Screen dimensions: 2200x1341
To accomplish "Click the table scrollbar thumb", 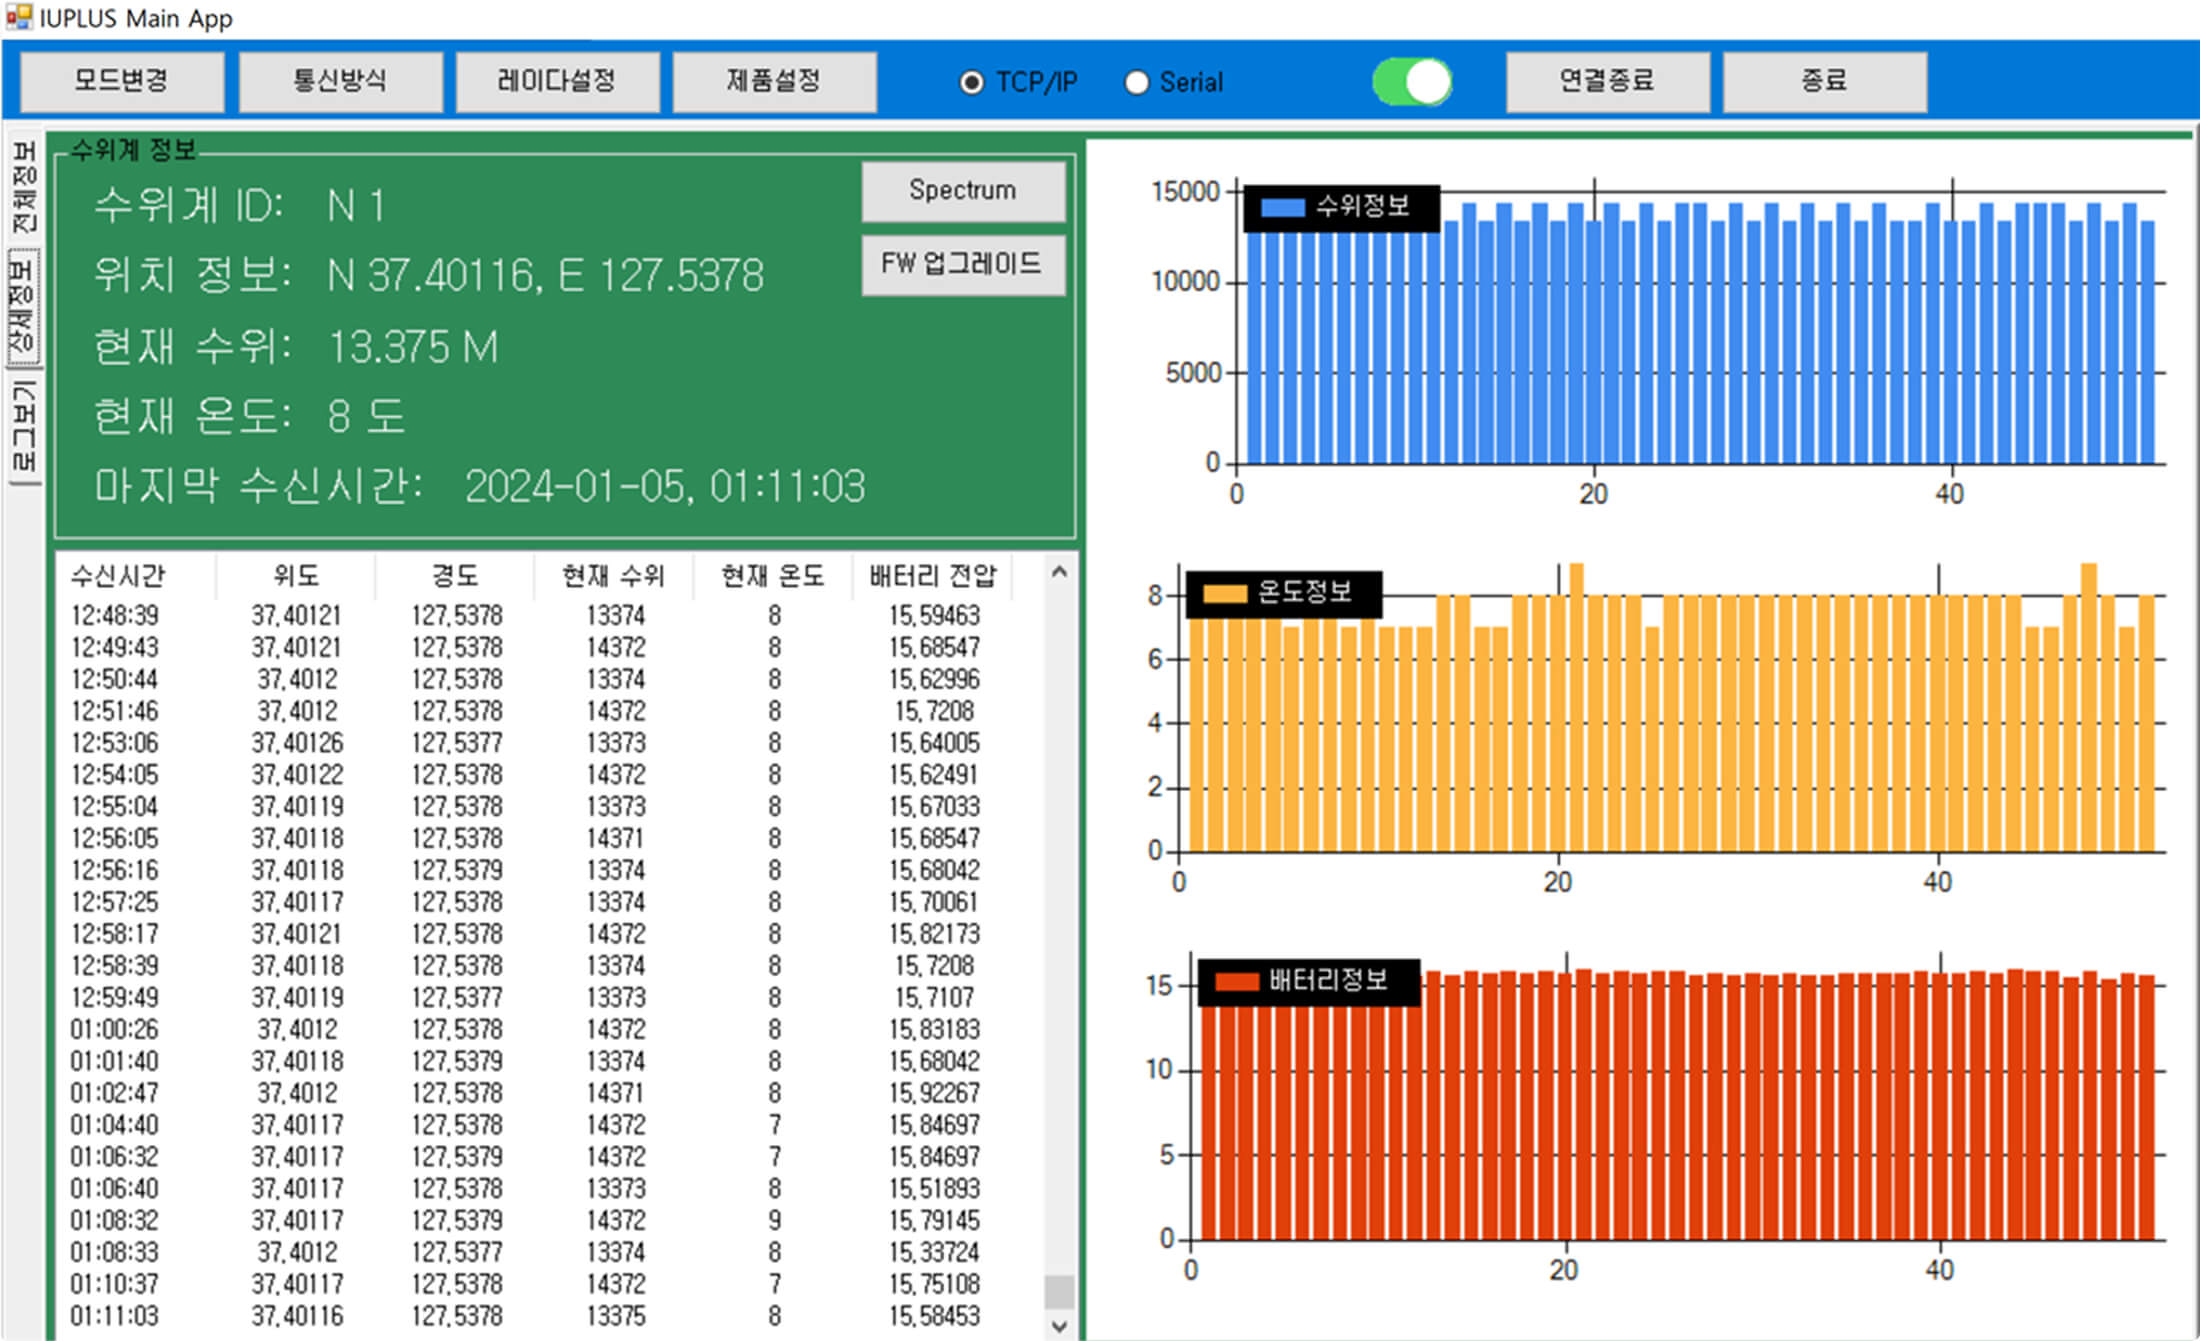I will [1059, 1291].
